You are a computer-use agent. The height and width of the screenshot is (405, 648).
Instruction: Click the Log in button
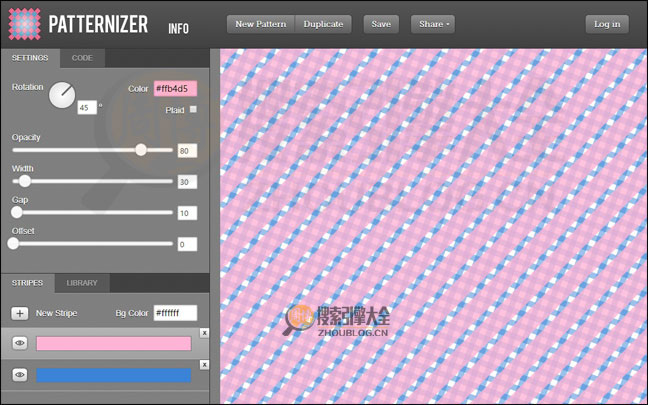607,24
